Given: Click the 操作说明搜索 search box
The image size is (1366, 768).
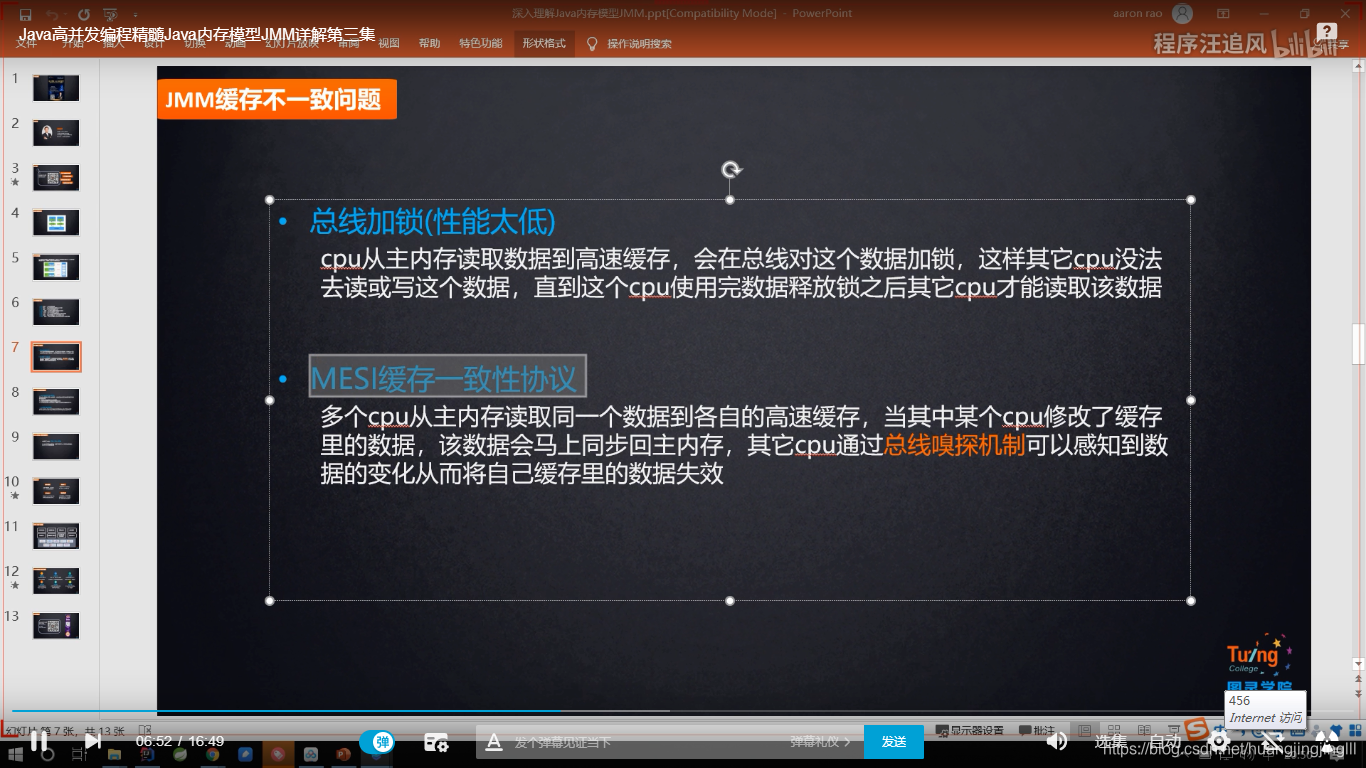Looking at the screenshot, I should (640, 44).
